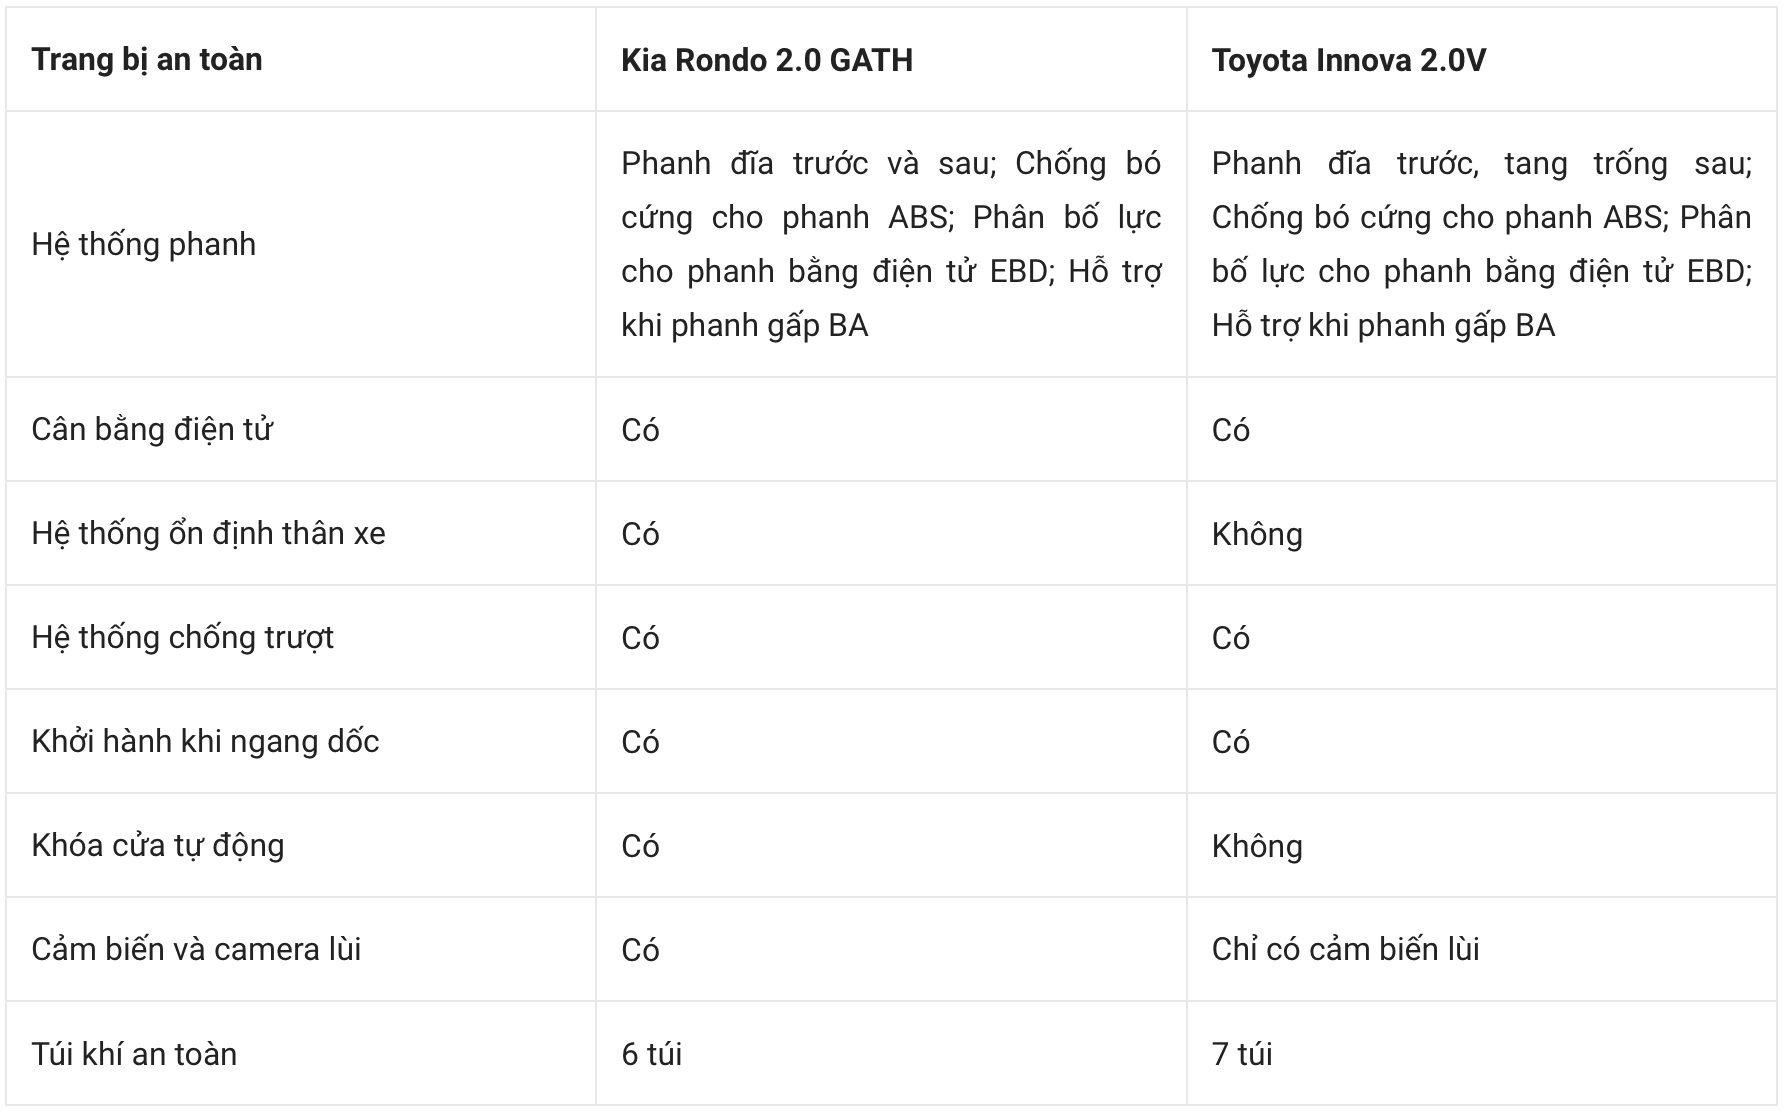Viewport: 1784px width, 1112px height.
Task: Click the 'Khóa cửa tự động' row label
Action: point(158,846)
